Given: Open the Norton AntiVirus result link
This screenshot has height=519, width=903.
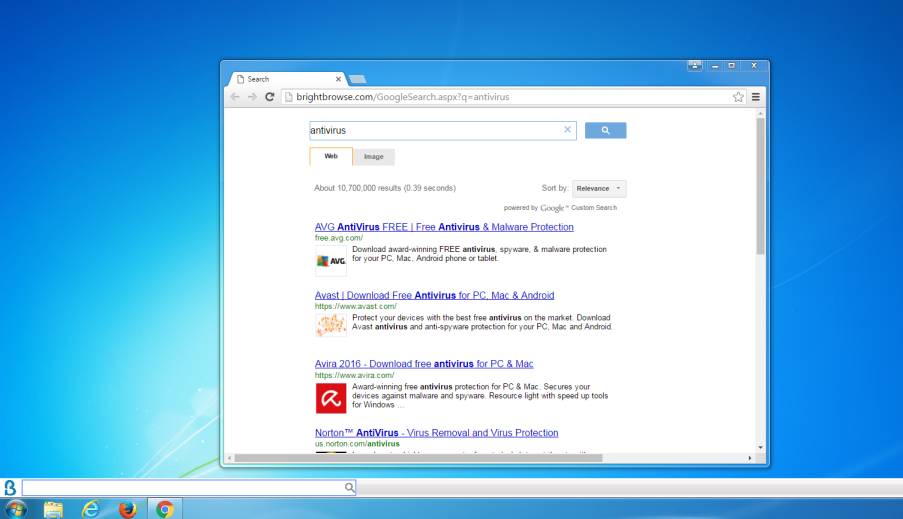Looking at the screenshot, I should pyautogui.click(x=437, y=433).
